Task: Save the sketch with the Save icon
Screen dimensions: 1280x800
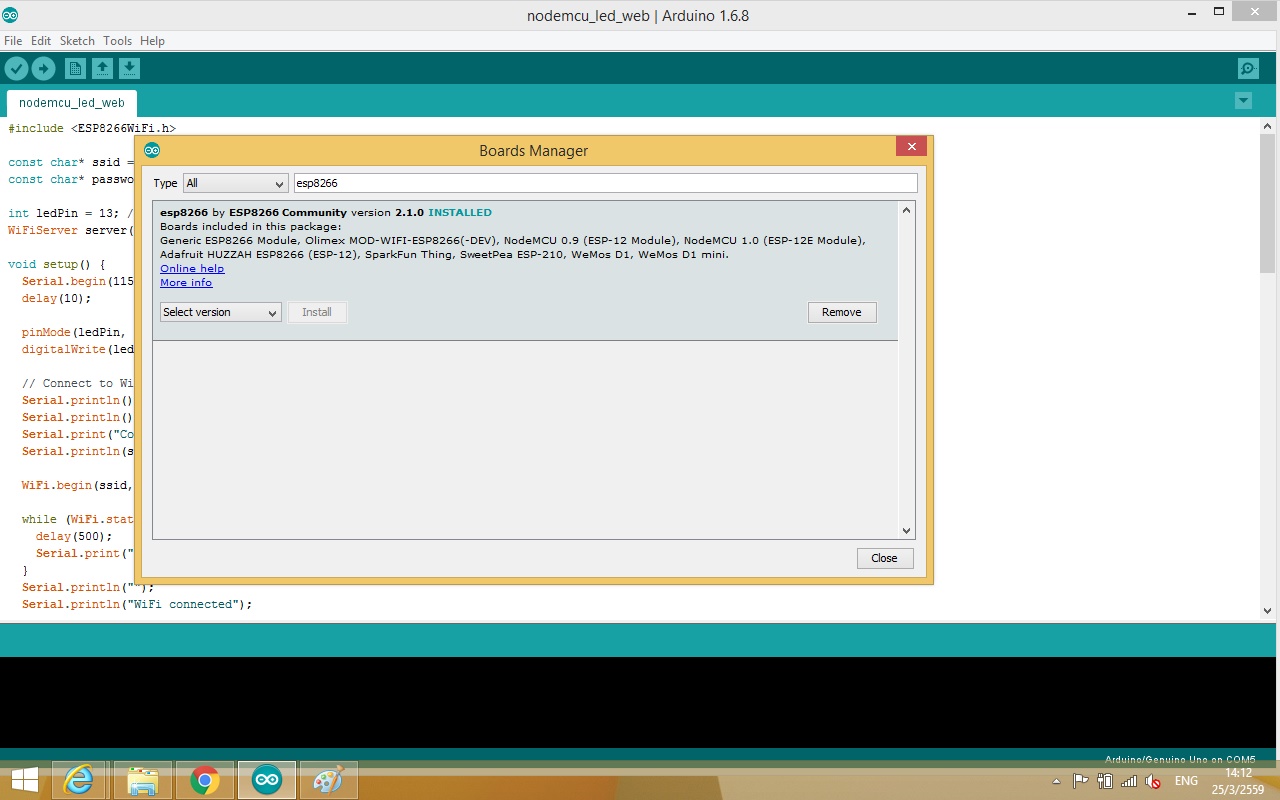Action: [x=129, y=68]
